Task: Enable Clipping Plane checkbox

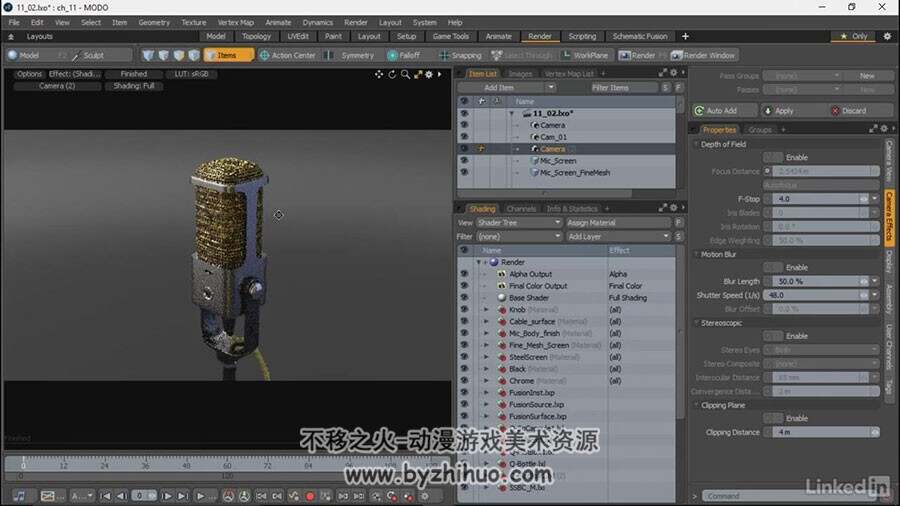Action: pyautogui.click(x=773, y=418)
